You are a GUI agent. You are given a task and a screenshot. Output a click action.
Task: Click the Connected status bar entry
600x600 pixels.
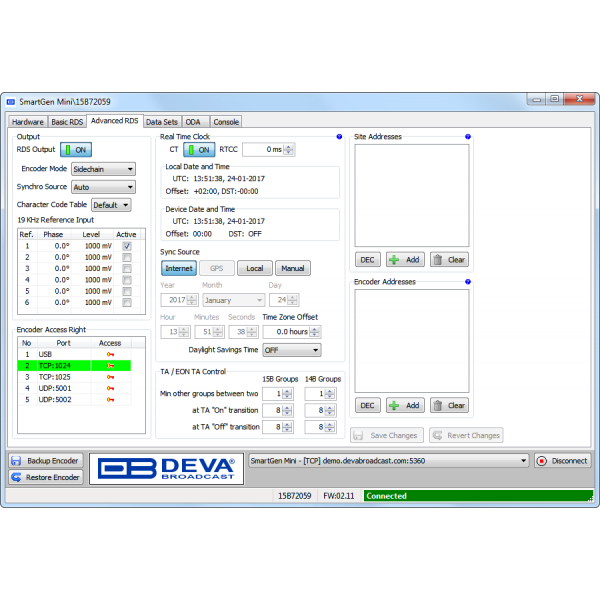(x=478, y=496)
